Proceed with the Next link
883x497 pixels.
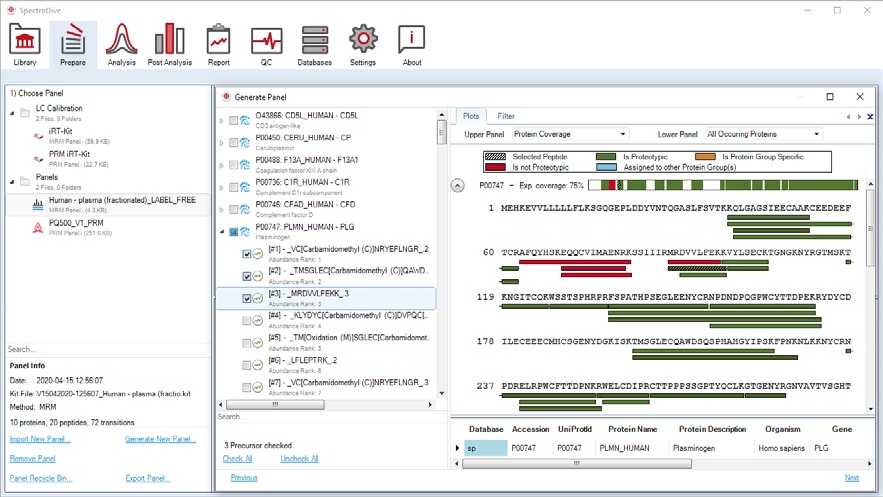tap(852, 478)
